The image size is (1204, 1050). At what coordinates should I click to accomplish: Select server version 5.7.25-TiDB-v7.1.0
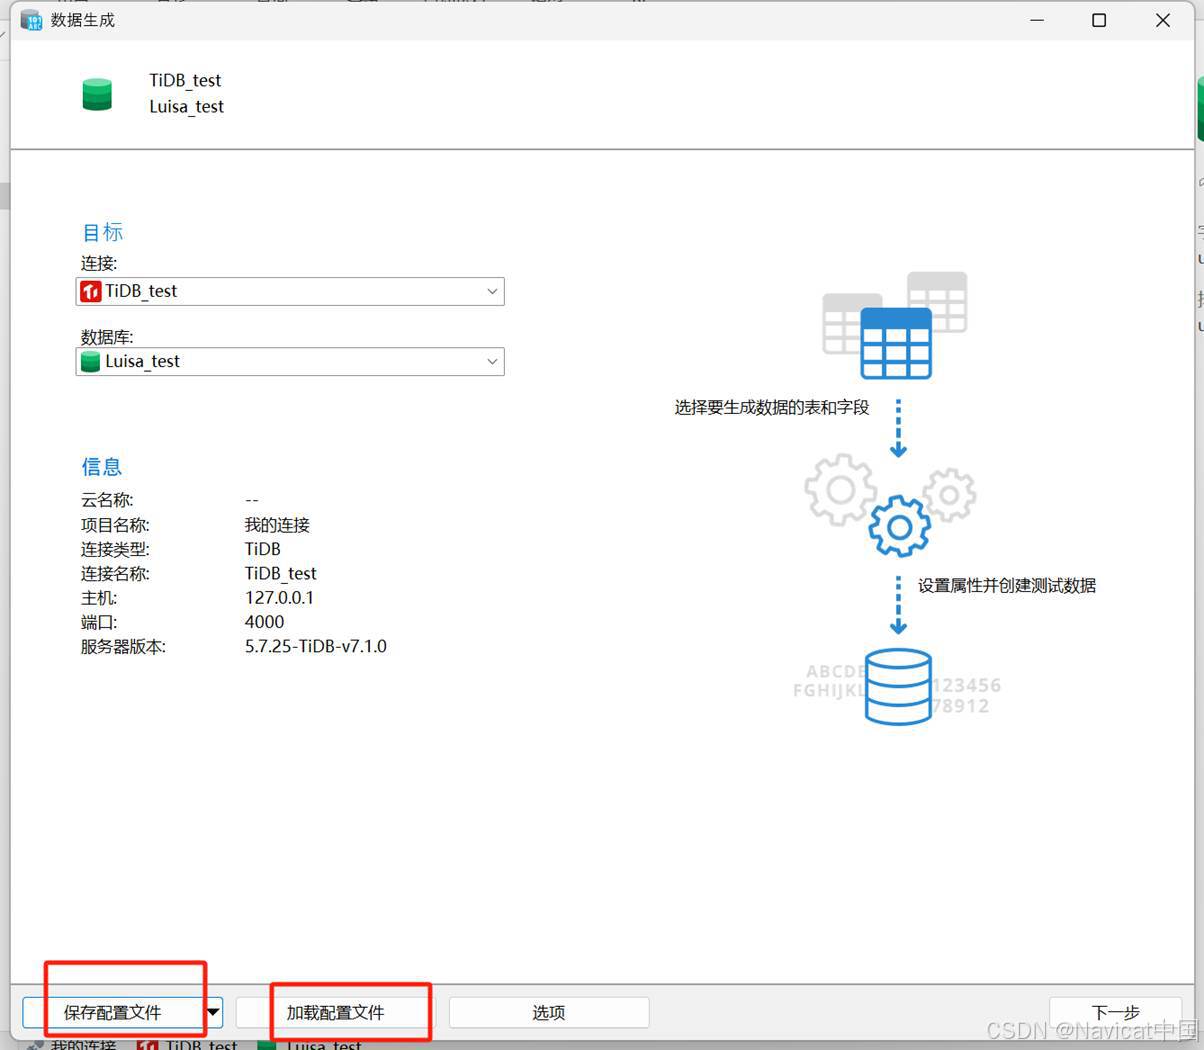coord(315,646)
